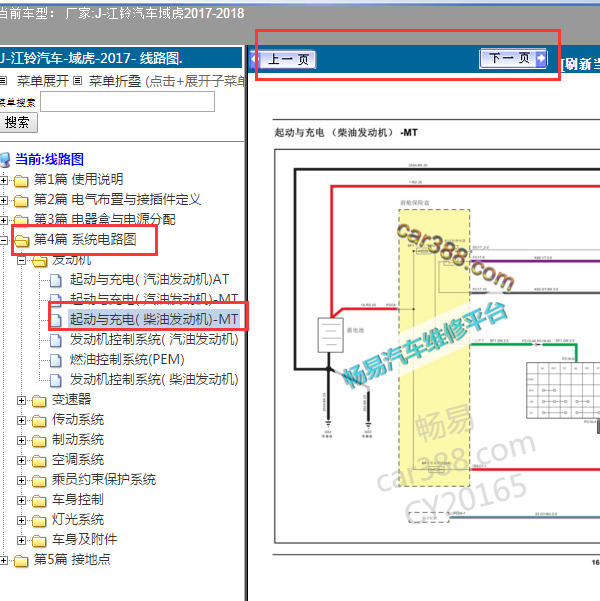Screen dimensions: 600x601
Task: Open 起动与充电(汽油发动机)-MT diagram
Action: [154, 299]
